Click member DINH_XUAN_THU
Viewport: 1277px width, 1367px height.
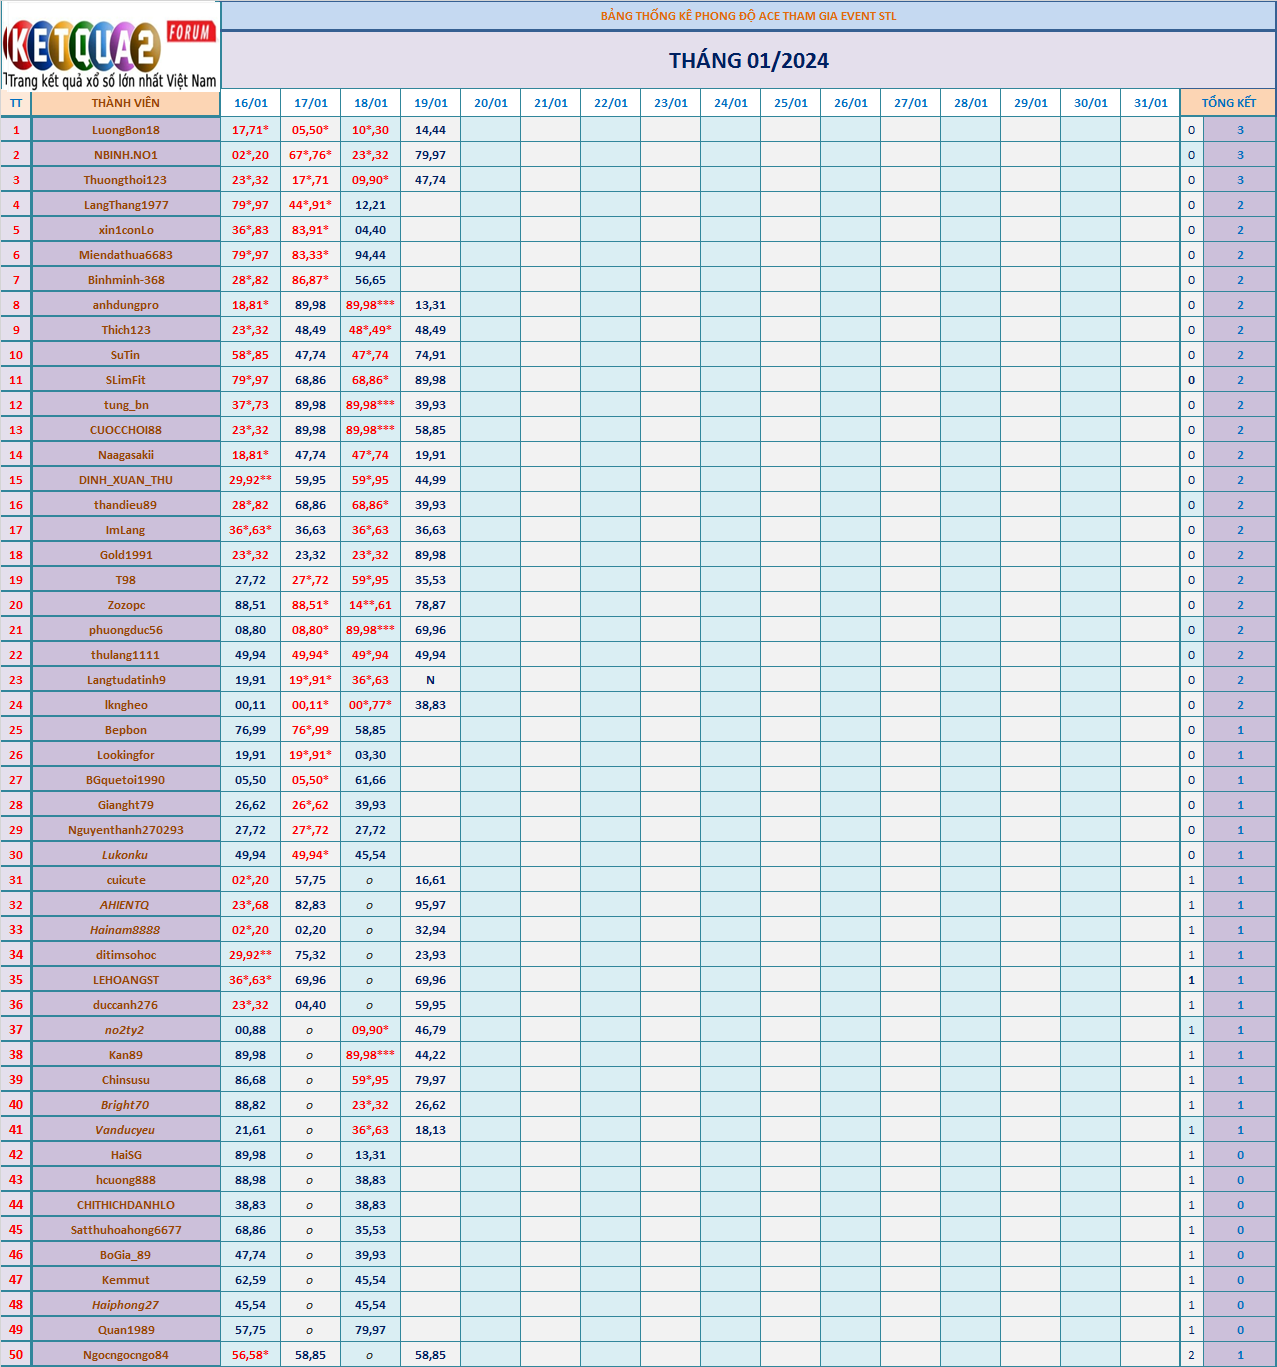pyautogui.click(x=126, y=480)
